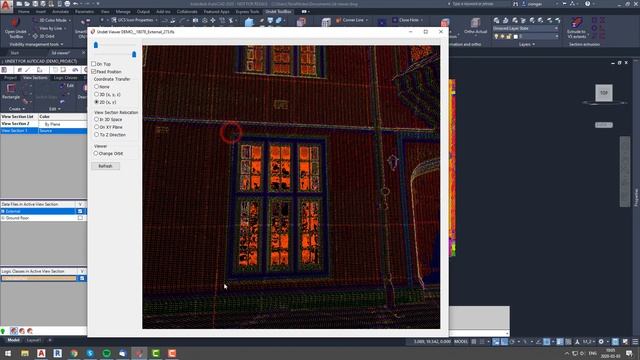Image resolution: width=640 pixels, height=360 pixels.
Task: Click the status bar settings gear icon
Action: pyautogui.click(x=601, y=342)
